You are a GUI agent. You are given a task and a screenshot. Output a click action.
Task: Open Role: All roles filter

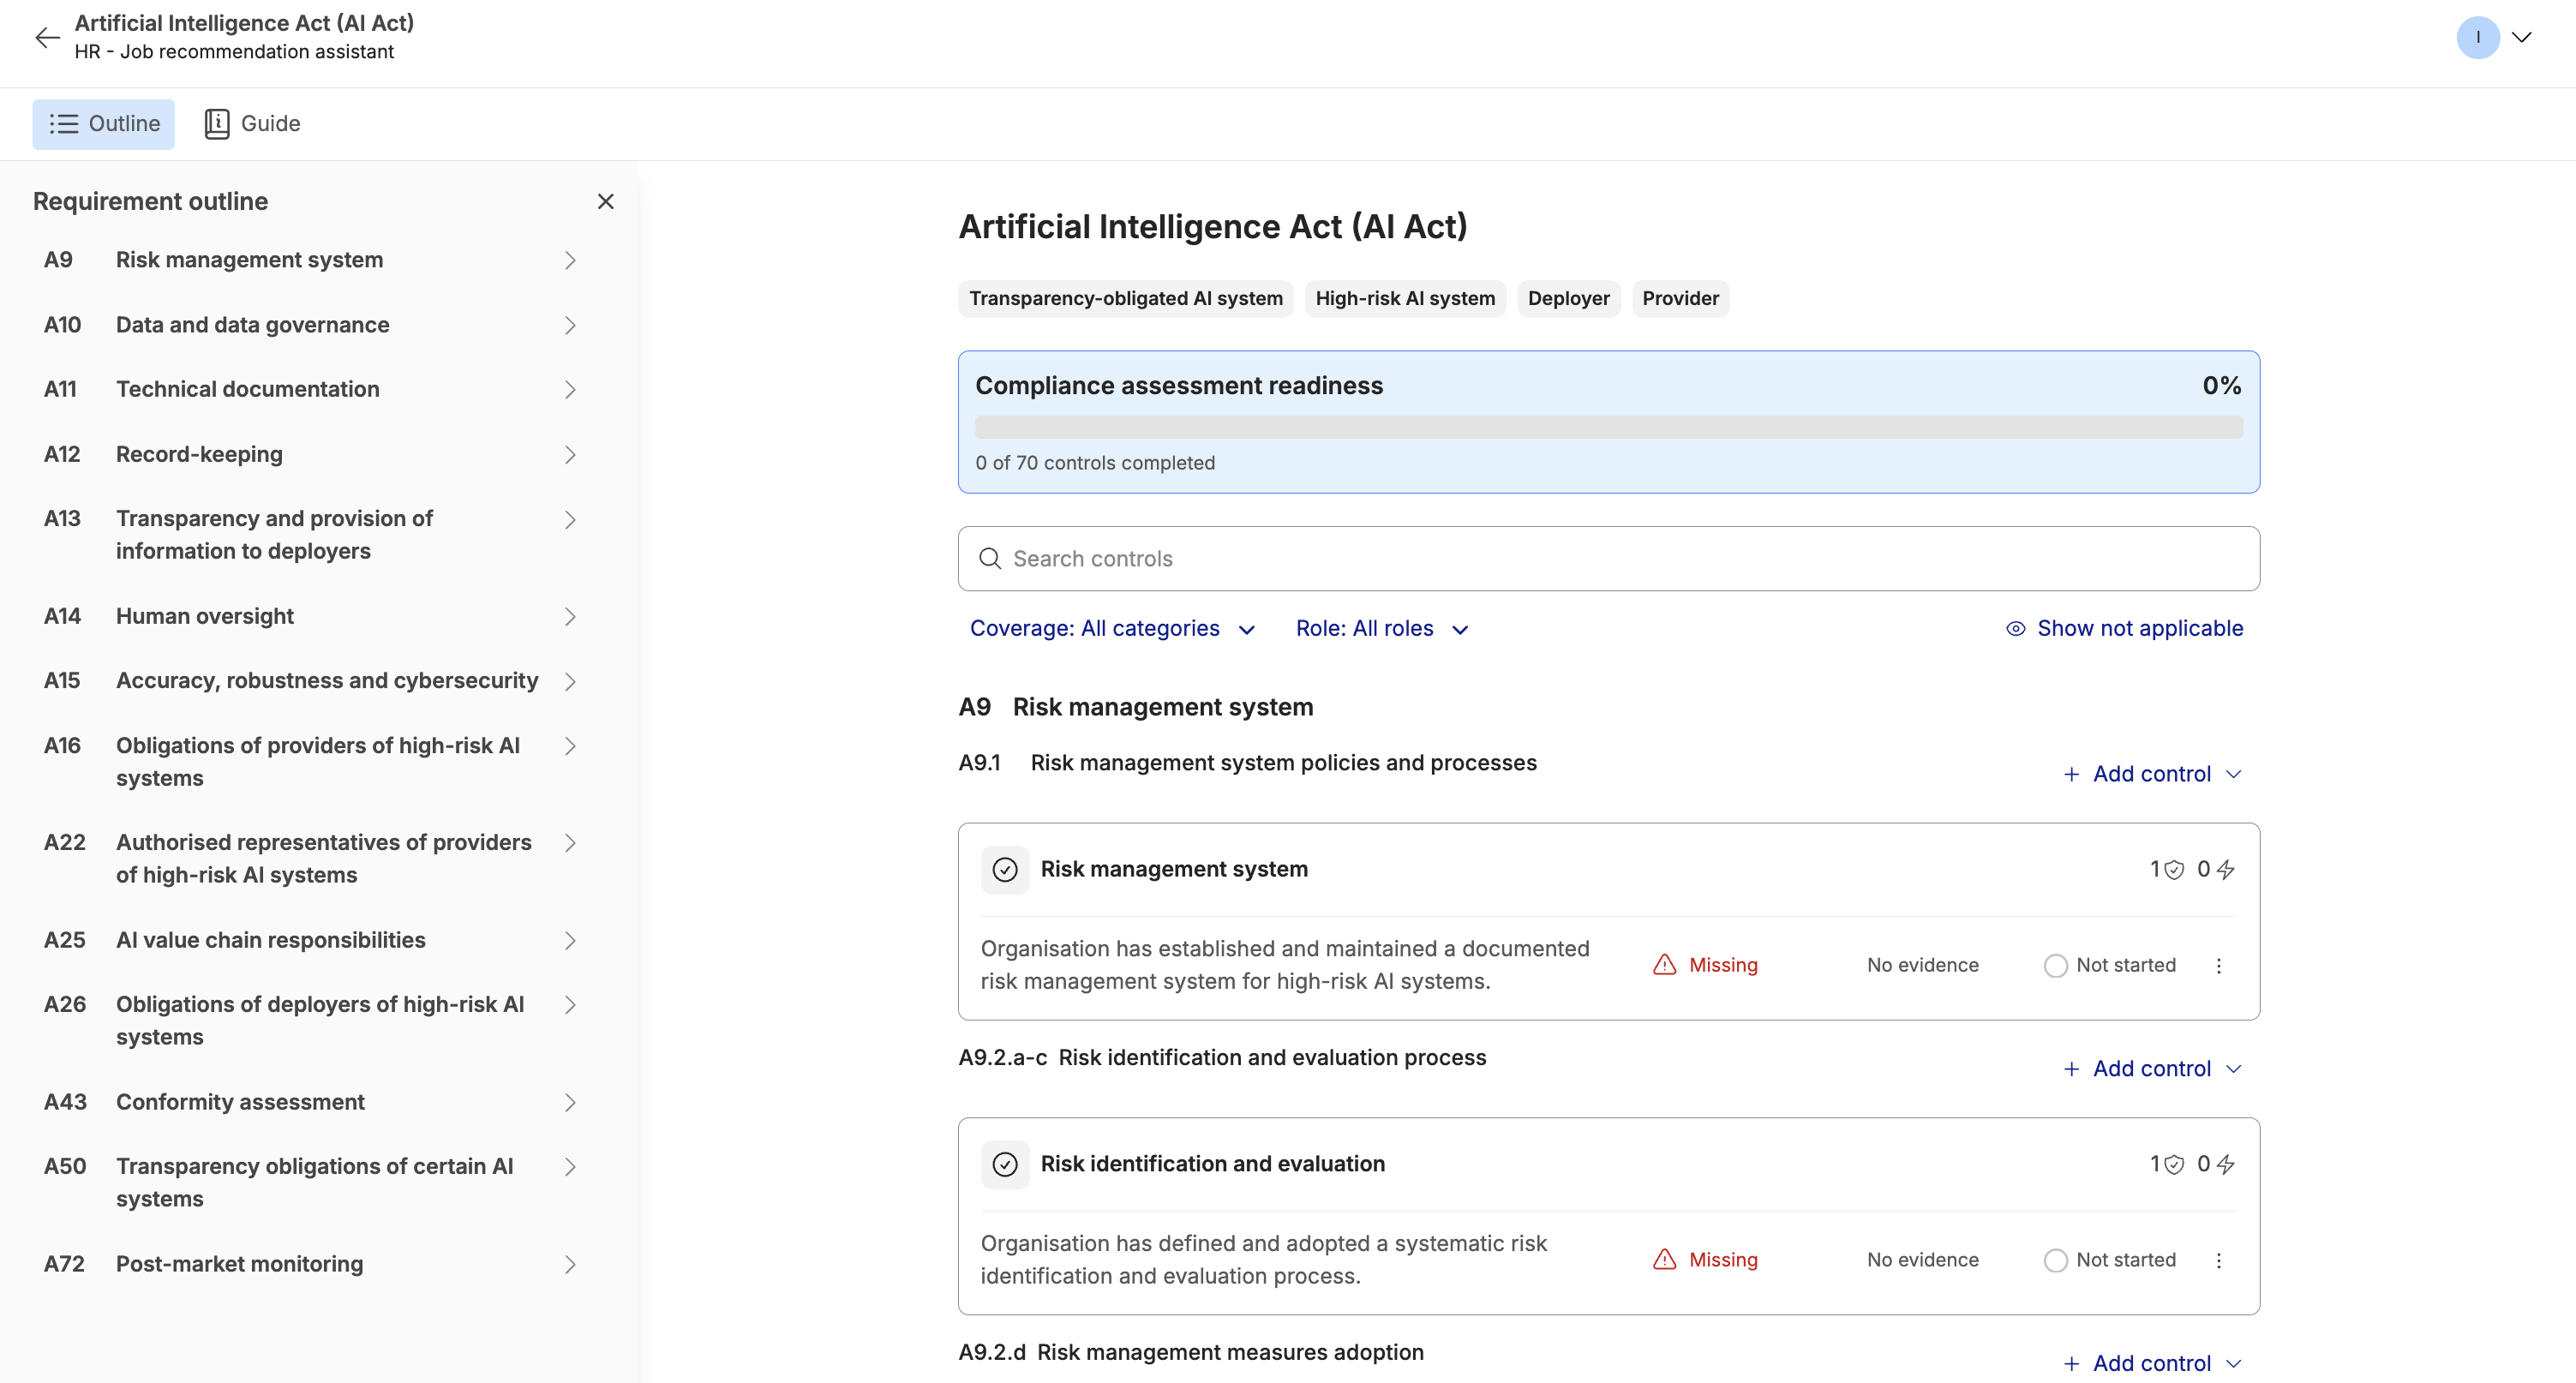(x=1382, y=629)
